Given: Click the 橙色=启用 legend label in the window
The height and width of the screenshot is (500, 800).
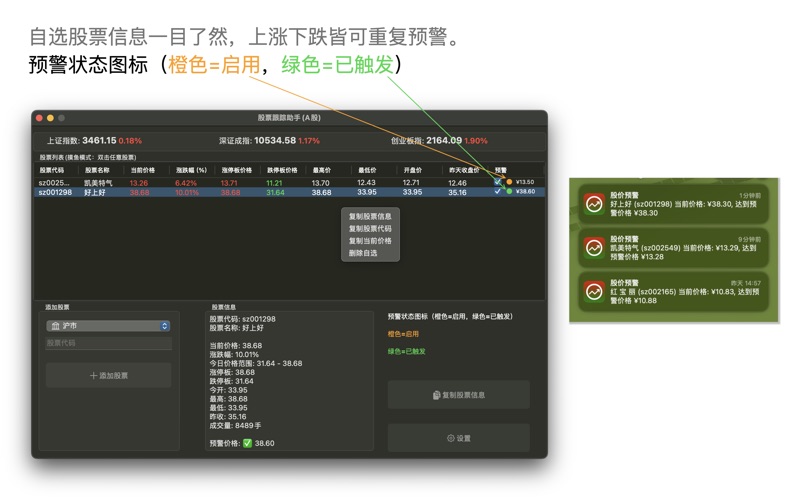Looking at the screenshot, I should (403, 334).
